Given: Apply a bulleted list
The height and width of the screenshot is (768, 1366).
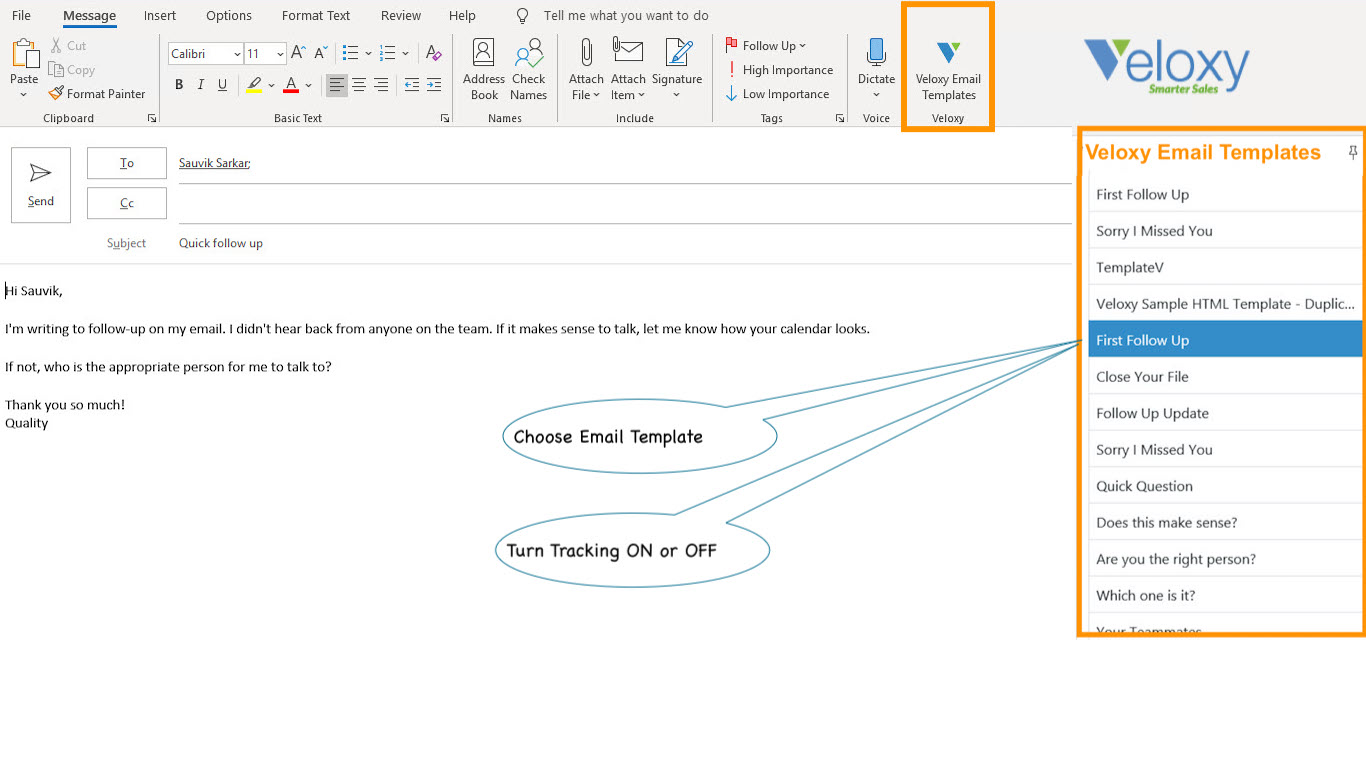Looking at the screenshot, I should 350,54.
